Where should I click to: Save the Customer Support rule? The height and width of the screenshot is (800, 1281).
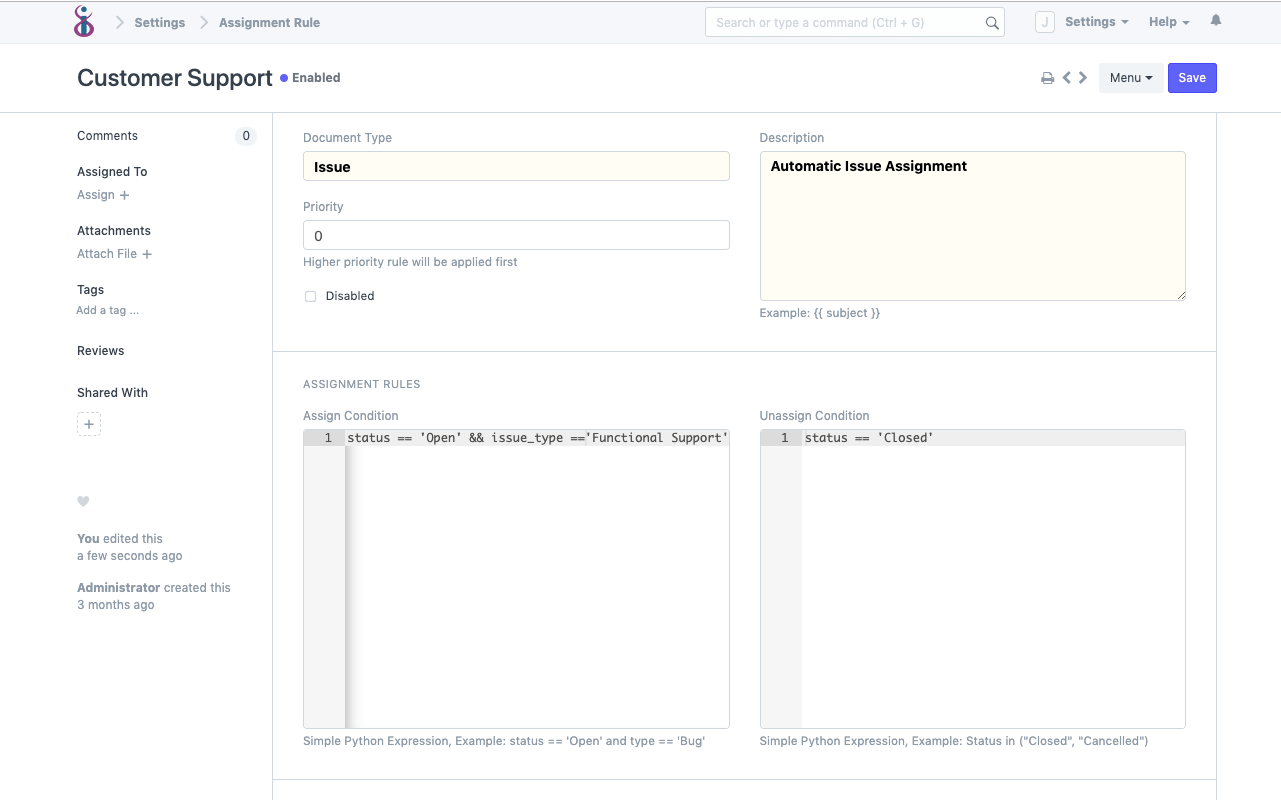pos(1192,77)
